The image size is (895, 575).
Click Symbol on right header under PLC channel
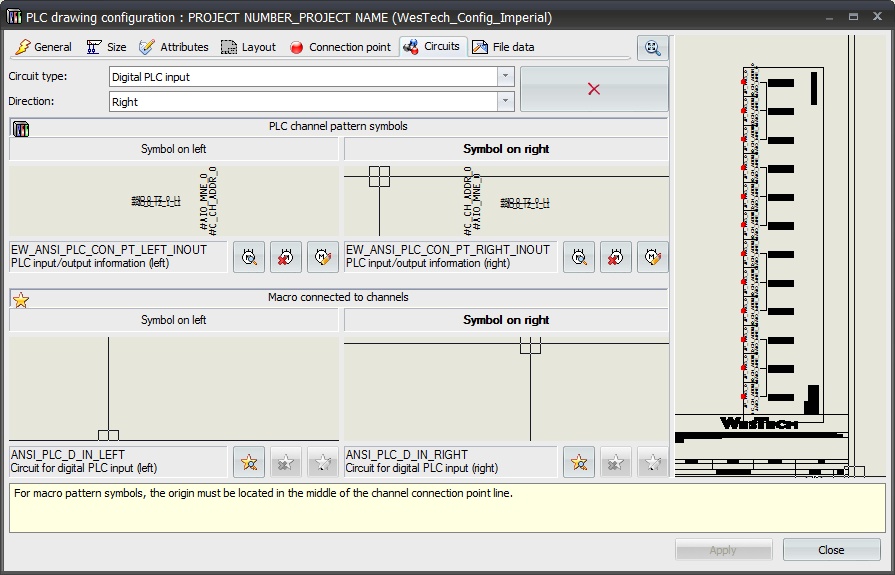coord(506,149)
